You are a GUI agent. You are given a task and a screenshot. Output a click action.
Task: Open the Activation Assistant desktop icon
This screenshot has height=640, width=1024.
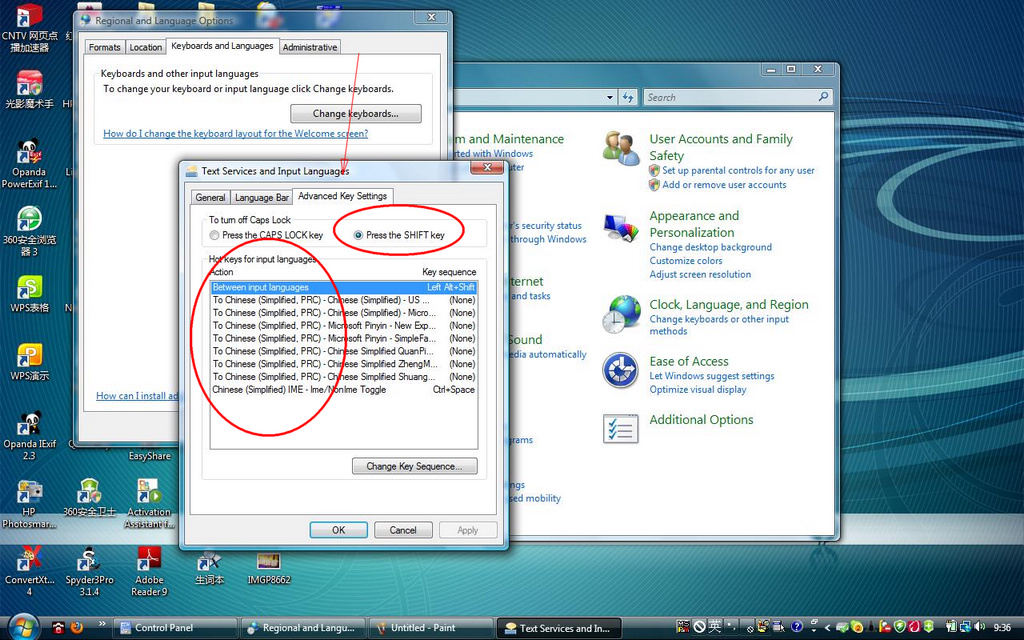pos(149,492)
